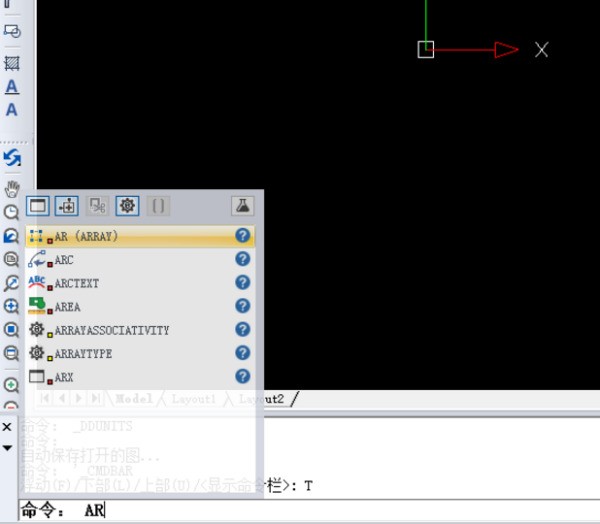This screenshot has height=524, width=600.
Task: Pick the ARX command suggestion
Action: 140,377
